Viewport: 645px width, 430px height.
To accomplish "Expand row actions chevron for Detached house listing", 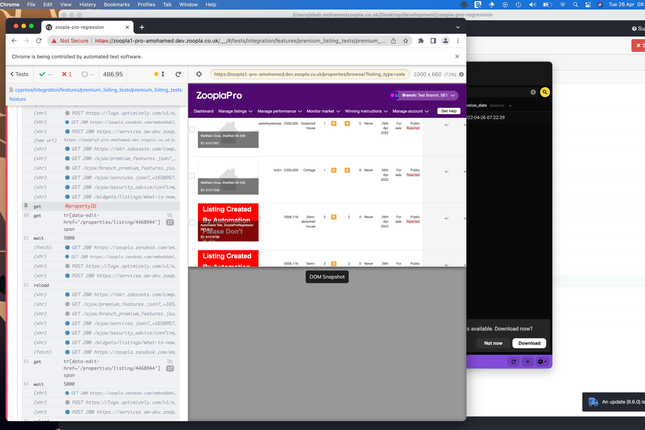I will coord(446,125).
